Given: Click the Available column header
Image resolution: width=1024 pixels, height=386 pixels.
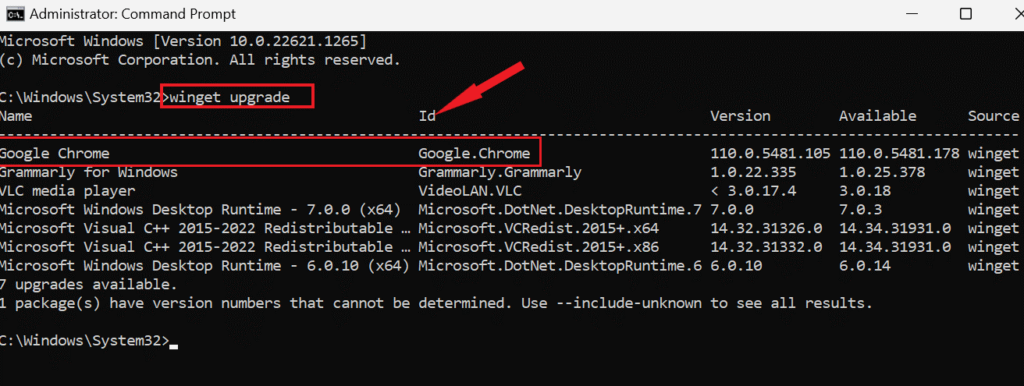Looking at the screenshot, I should point(878,116).
